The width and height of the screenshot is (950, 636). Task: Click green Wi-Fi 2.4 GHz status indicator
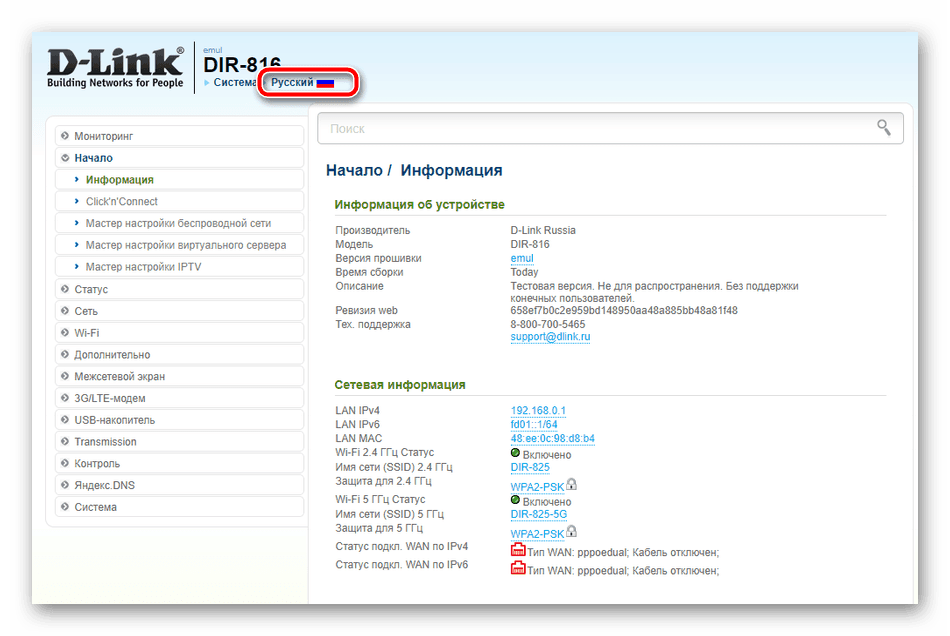tap(515, 452)
